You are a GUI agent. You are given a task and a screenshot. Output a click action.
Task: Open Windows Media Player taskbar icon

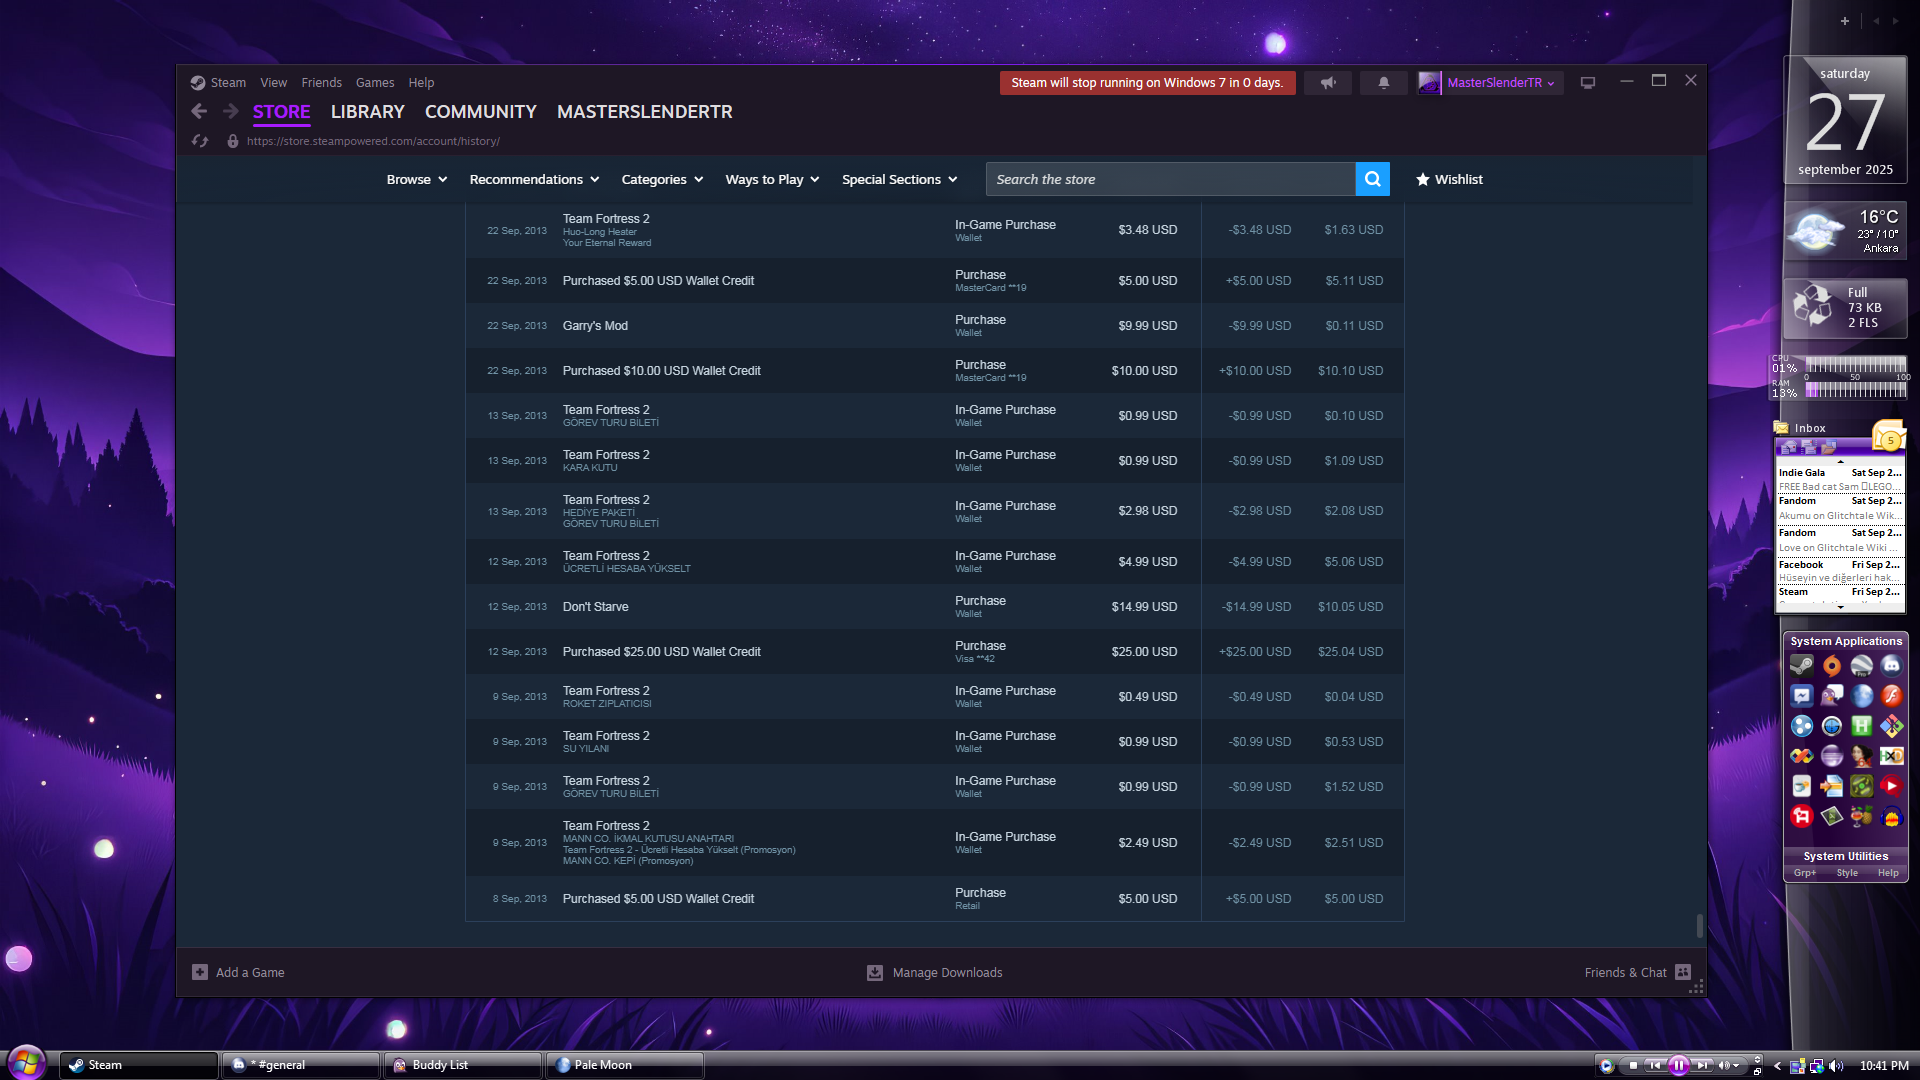[x=1606, y=1066]
